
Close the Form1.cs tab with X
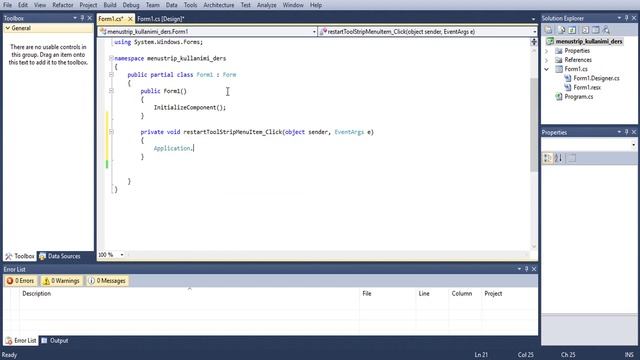(x=130, y=19)
